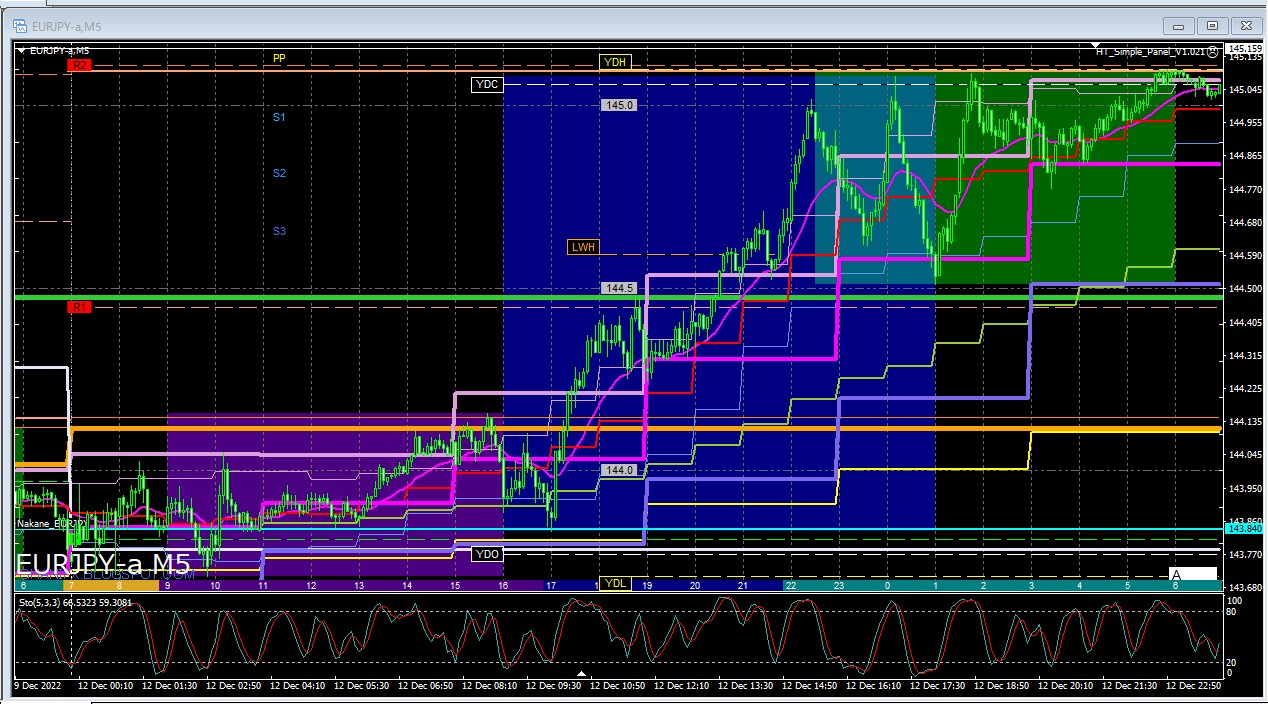Click the 145.159 current price tag
Image resolution: width=1268 pixels, height=704 pixels.
pyautogui.click(x=1244, y=49)
